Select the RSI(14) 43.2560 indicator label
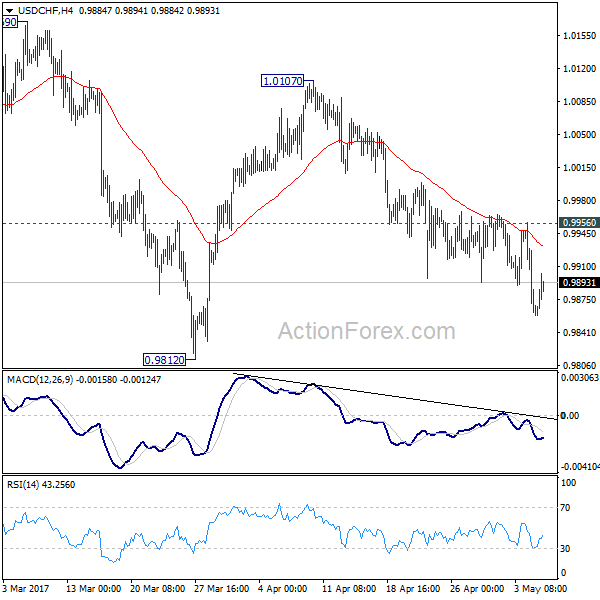This screenshot has width=600, height=600. click(41, 484)
